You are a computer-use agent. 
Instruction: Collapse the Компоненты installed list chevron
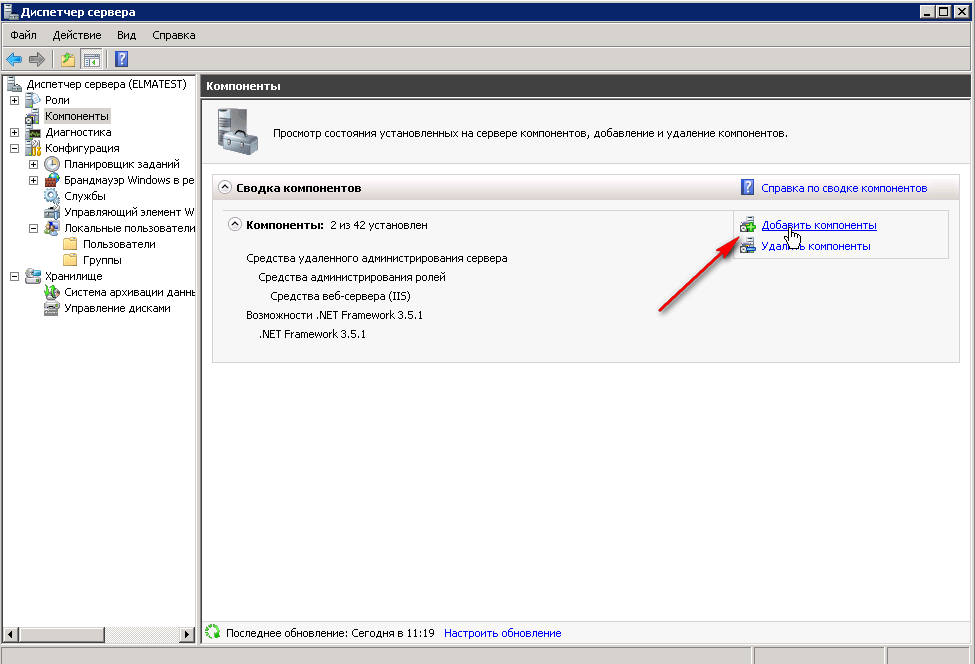click(235, 225)
